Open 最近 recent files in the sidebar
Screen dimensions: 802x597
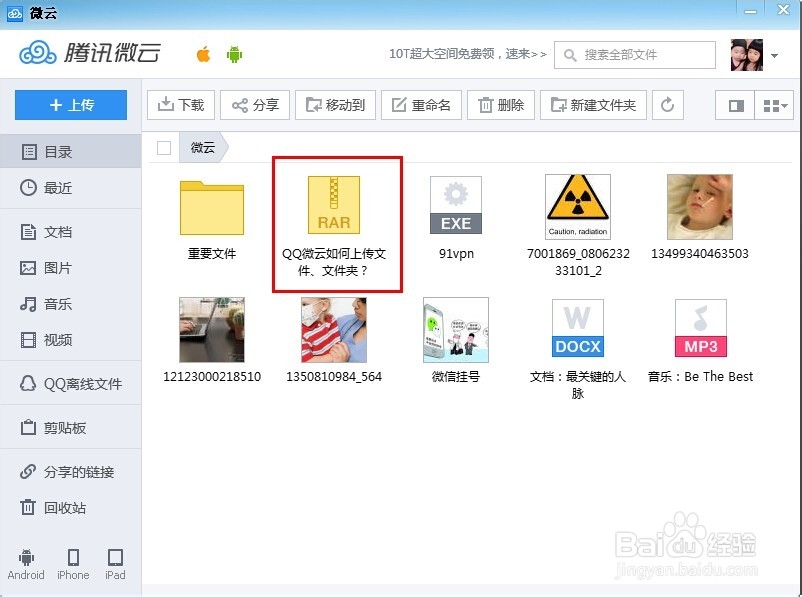click(71, 188)
